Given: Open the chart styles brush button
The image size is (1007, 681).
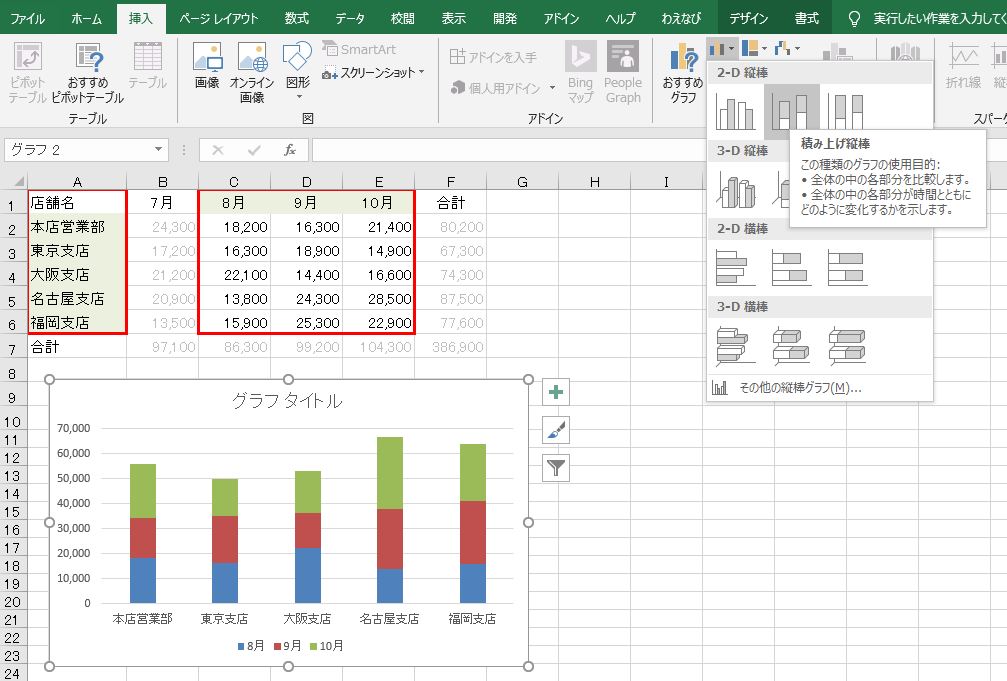Looking at the screenshot, I should 556,430.
